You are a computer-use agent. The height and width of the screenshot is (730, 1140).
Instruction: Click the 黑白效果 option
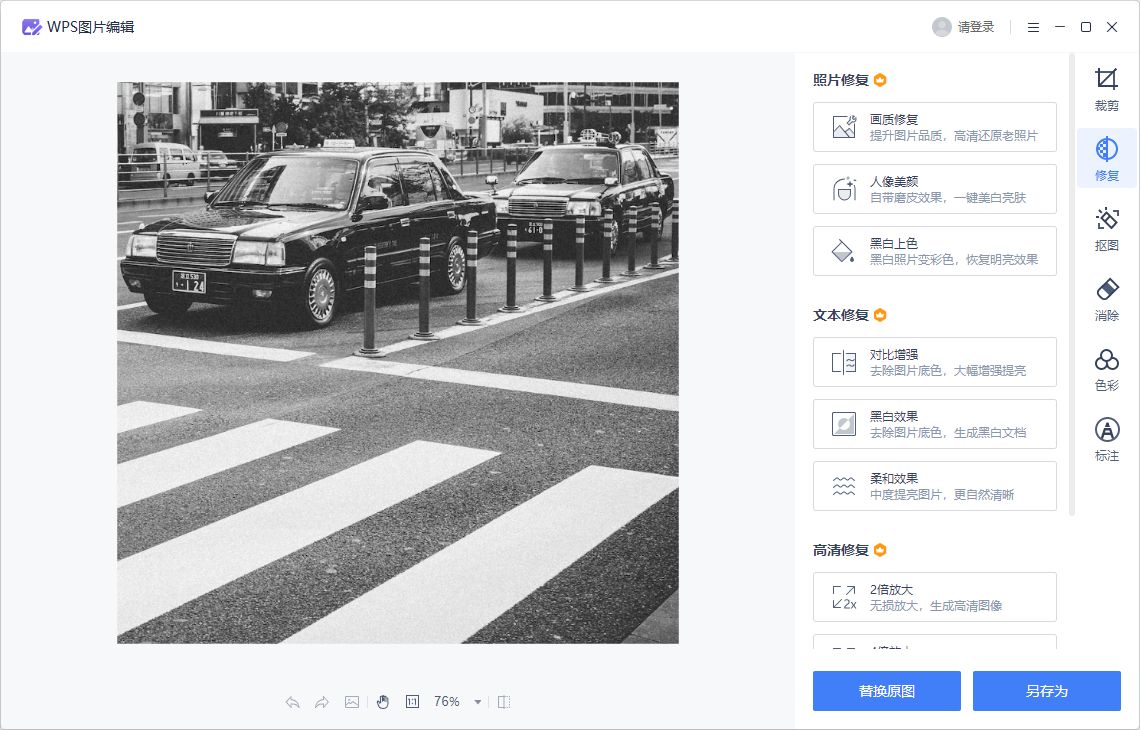pyautogui.click(x=934, y=424)
